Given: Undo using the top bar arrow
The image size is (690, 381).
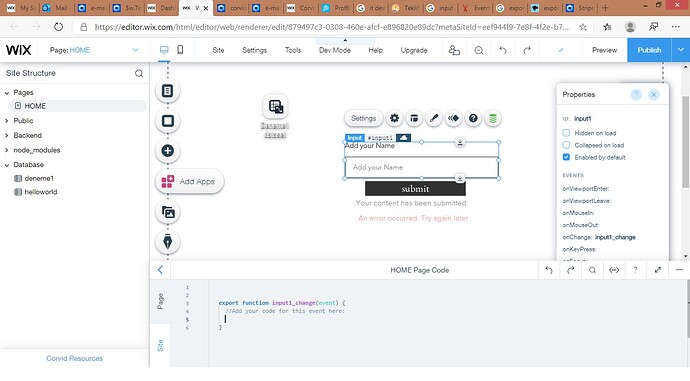Looking at the screenshot, I should [503, 50].
